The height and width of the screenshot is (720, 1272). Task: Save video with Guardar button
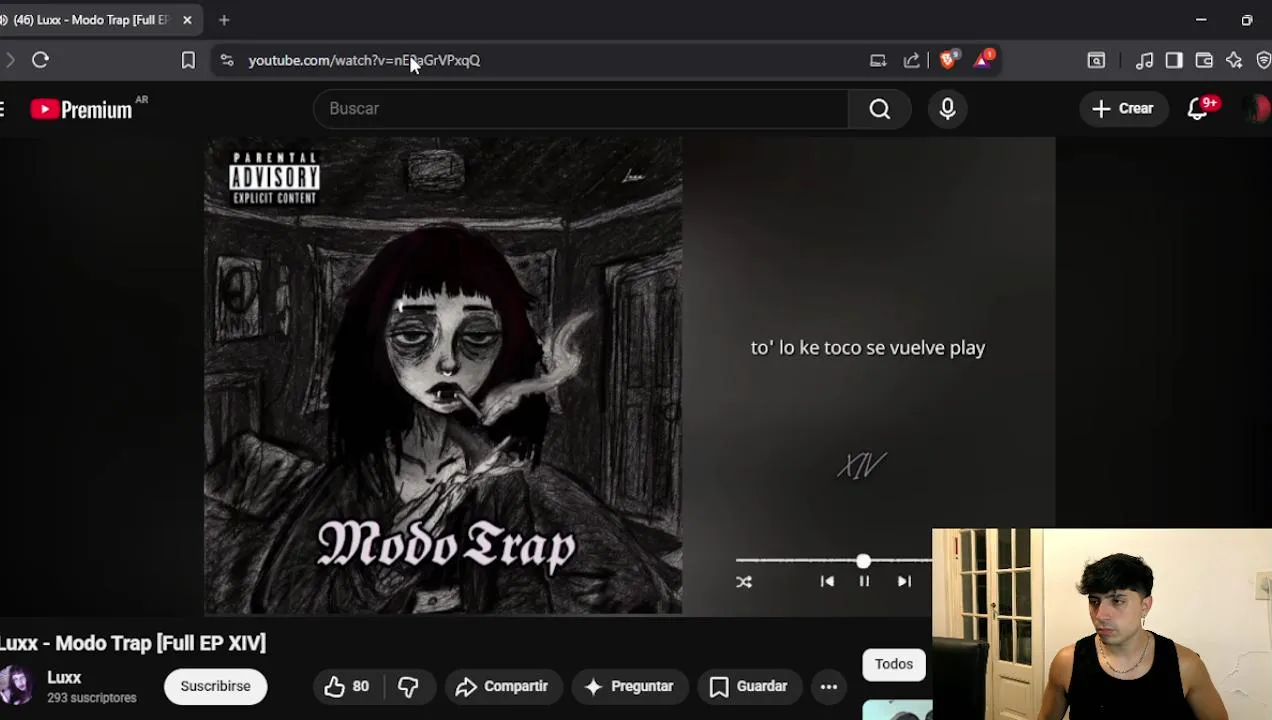pos(748,686)
